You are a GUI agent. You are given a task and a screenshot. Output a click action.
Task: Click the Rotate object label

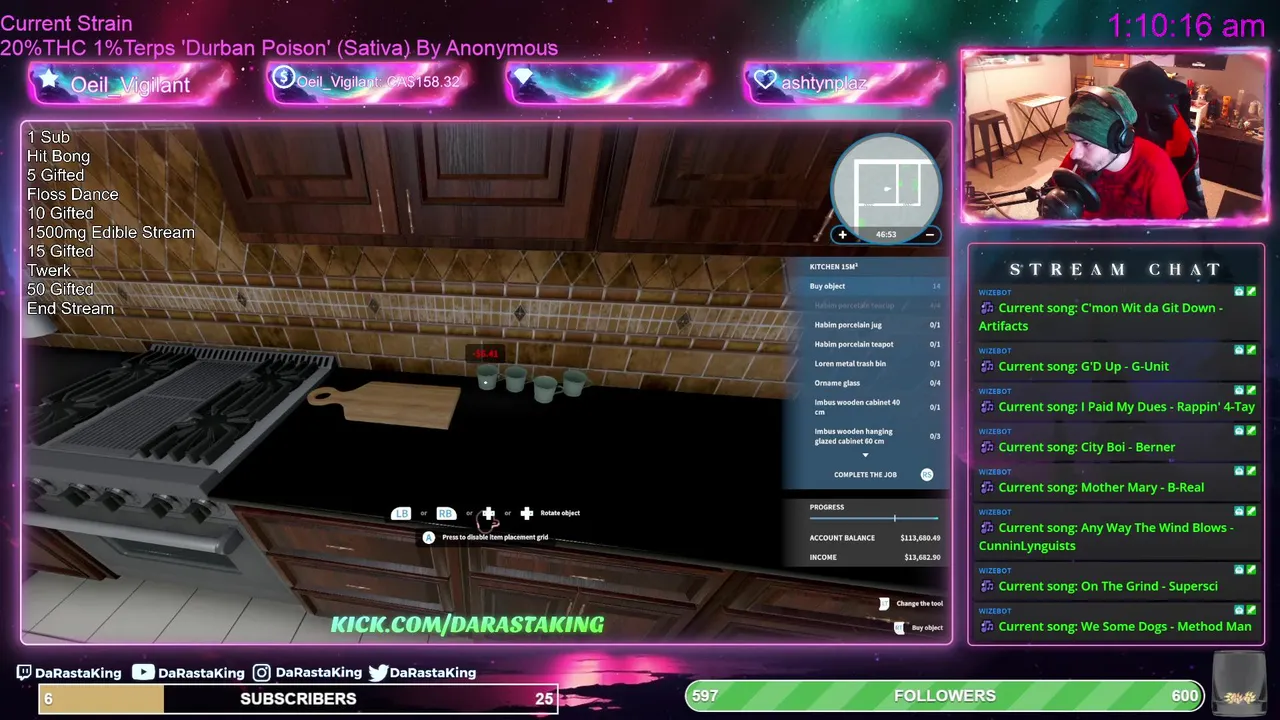click(x=560, y=513)
